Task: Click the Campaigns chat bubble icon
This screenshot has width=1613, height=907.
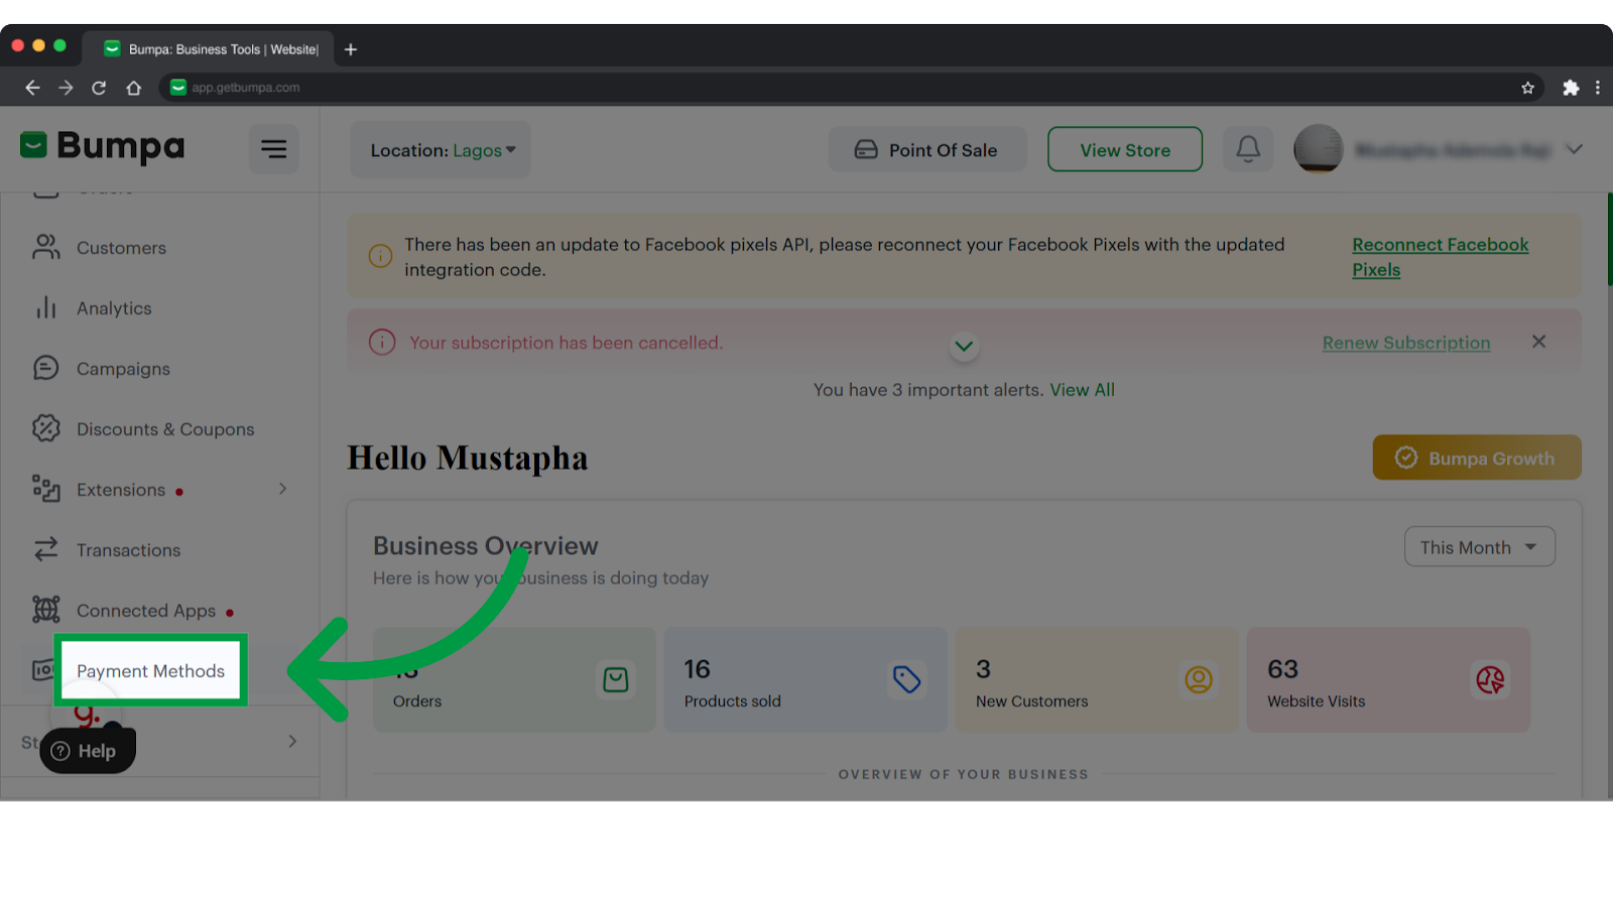Action: (46, 368)
